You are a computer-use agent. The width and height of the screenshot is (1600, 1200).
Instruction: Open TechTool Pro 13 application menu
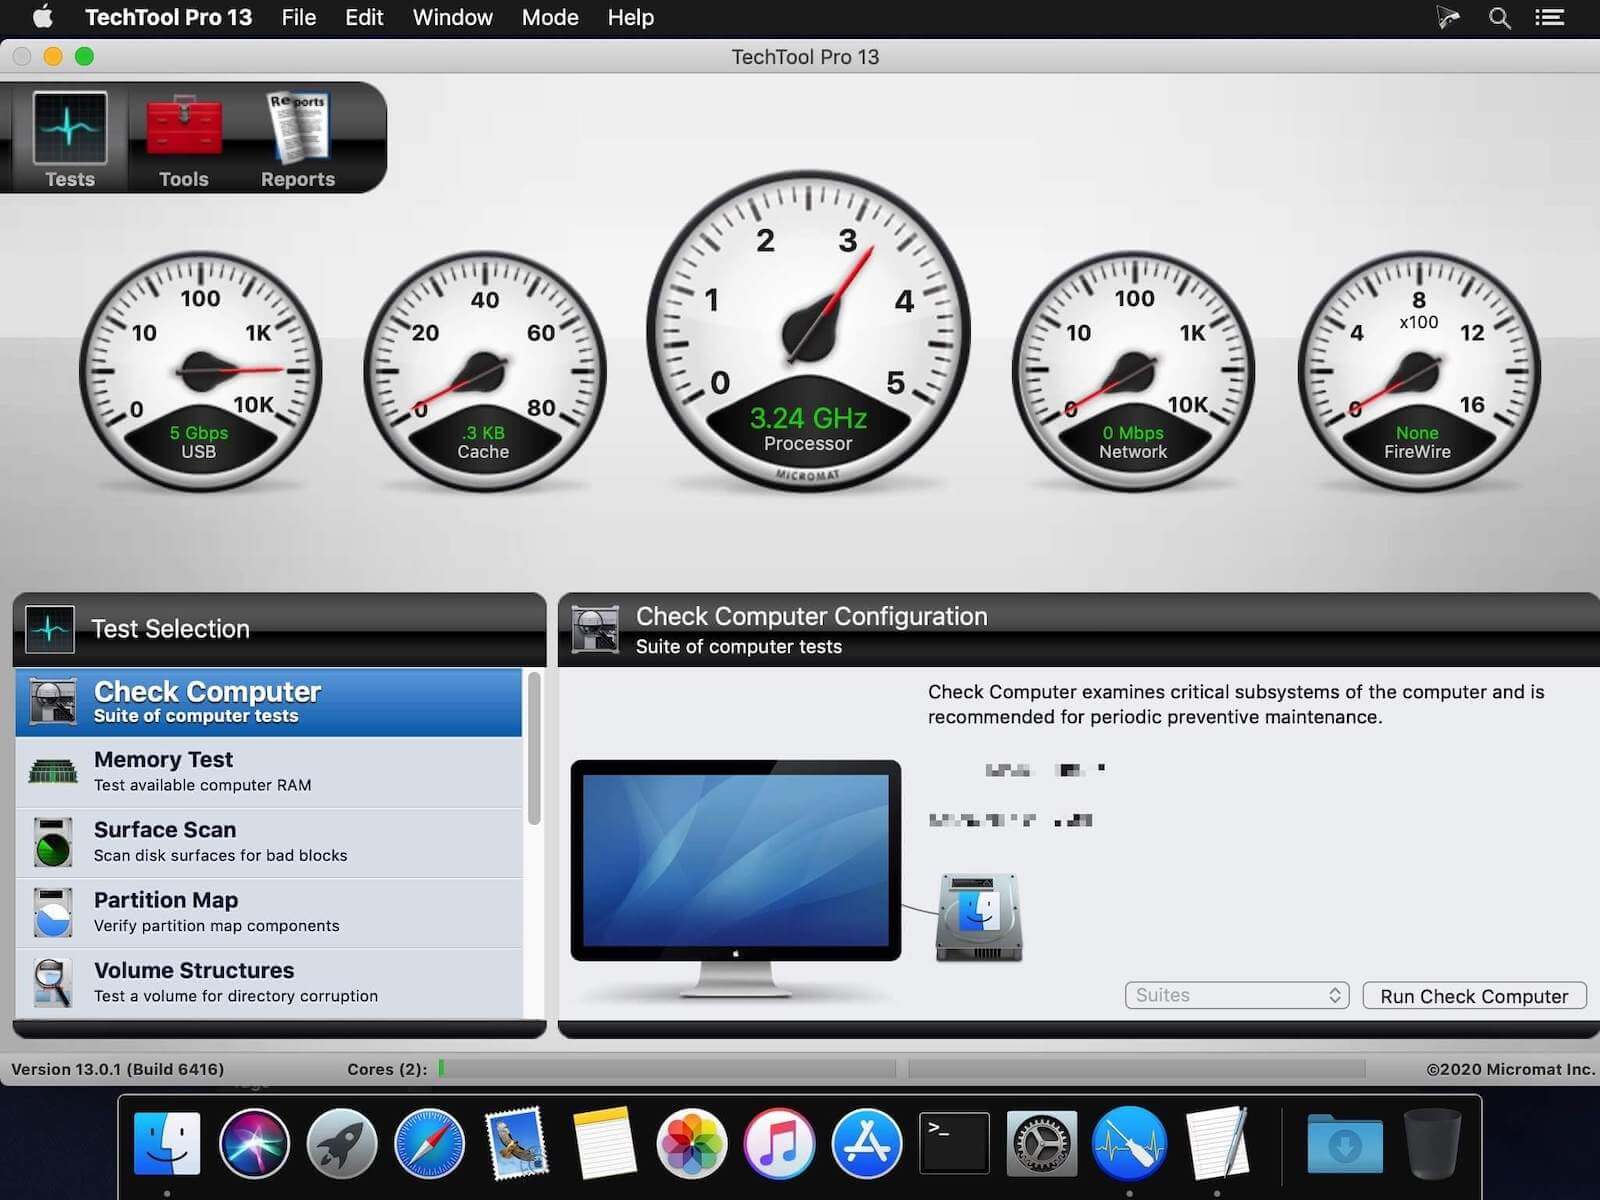(x=168, y=17)
